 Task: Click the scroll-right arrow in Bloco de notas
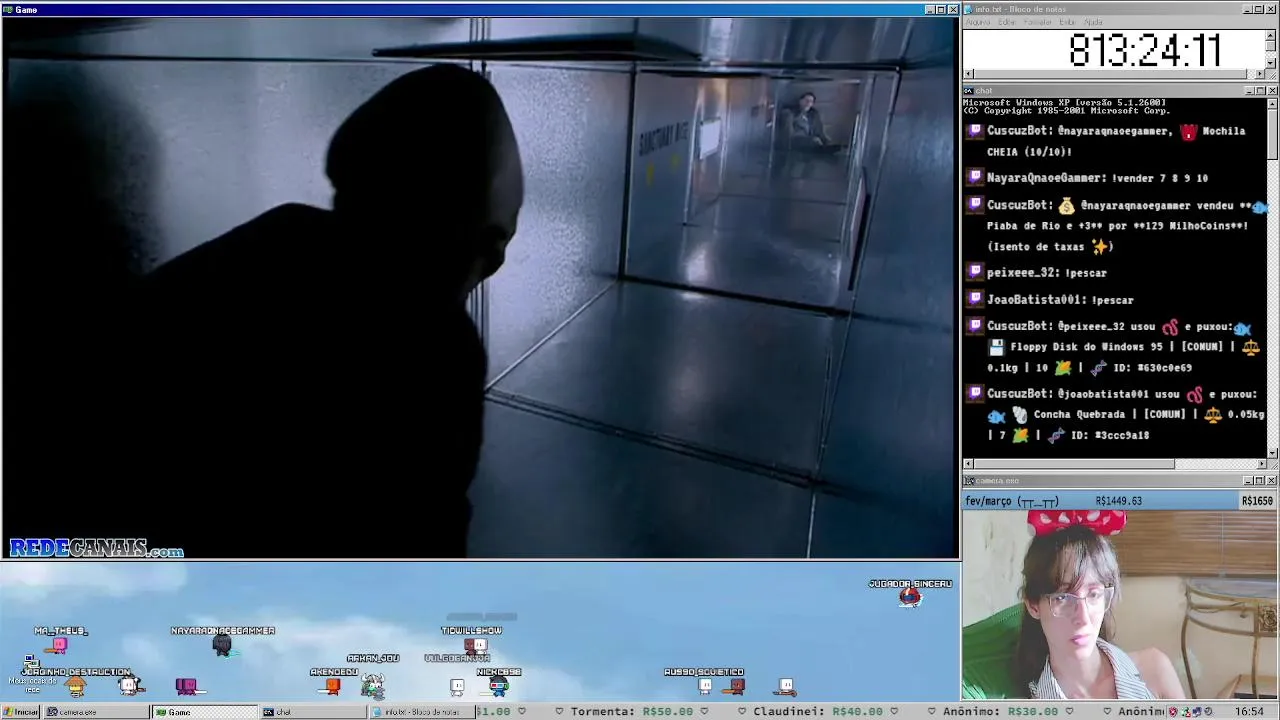pyautogui.click(x=1260, y=74)
